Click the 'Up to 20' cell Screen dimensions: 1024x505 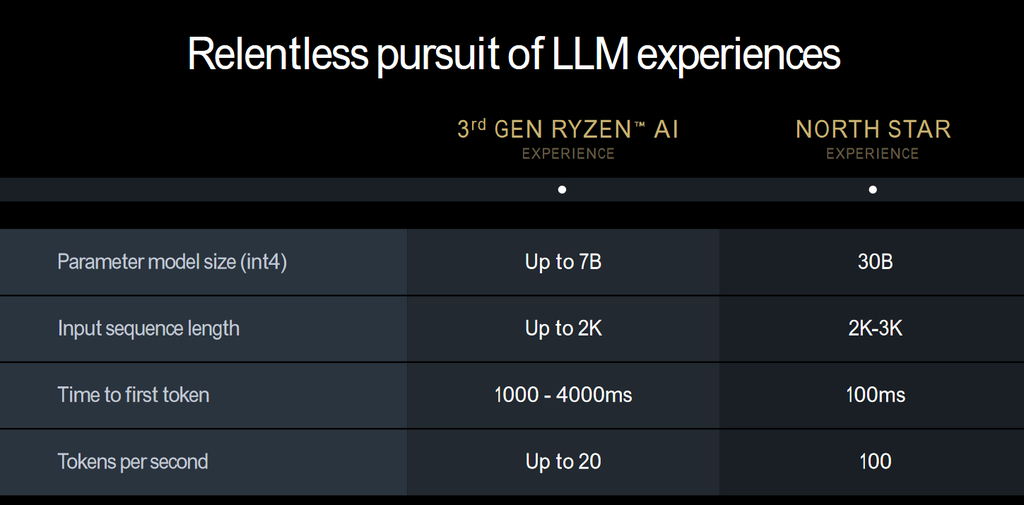pyautogui.click(x=563, y=462)
